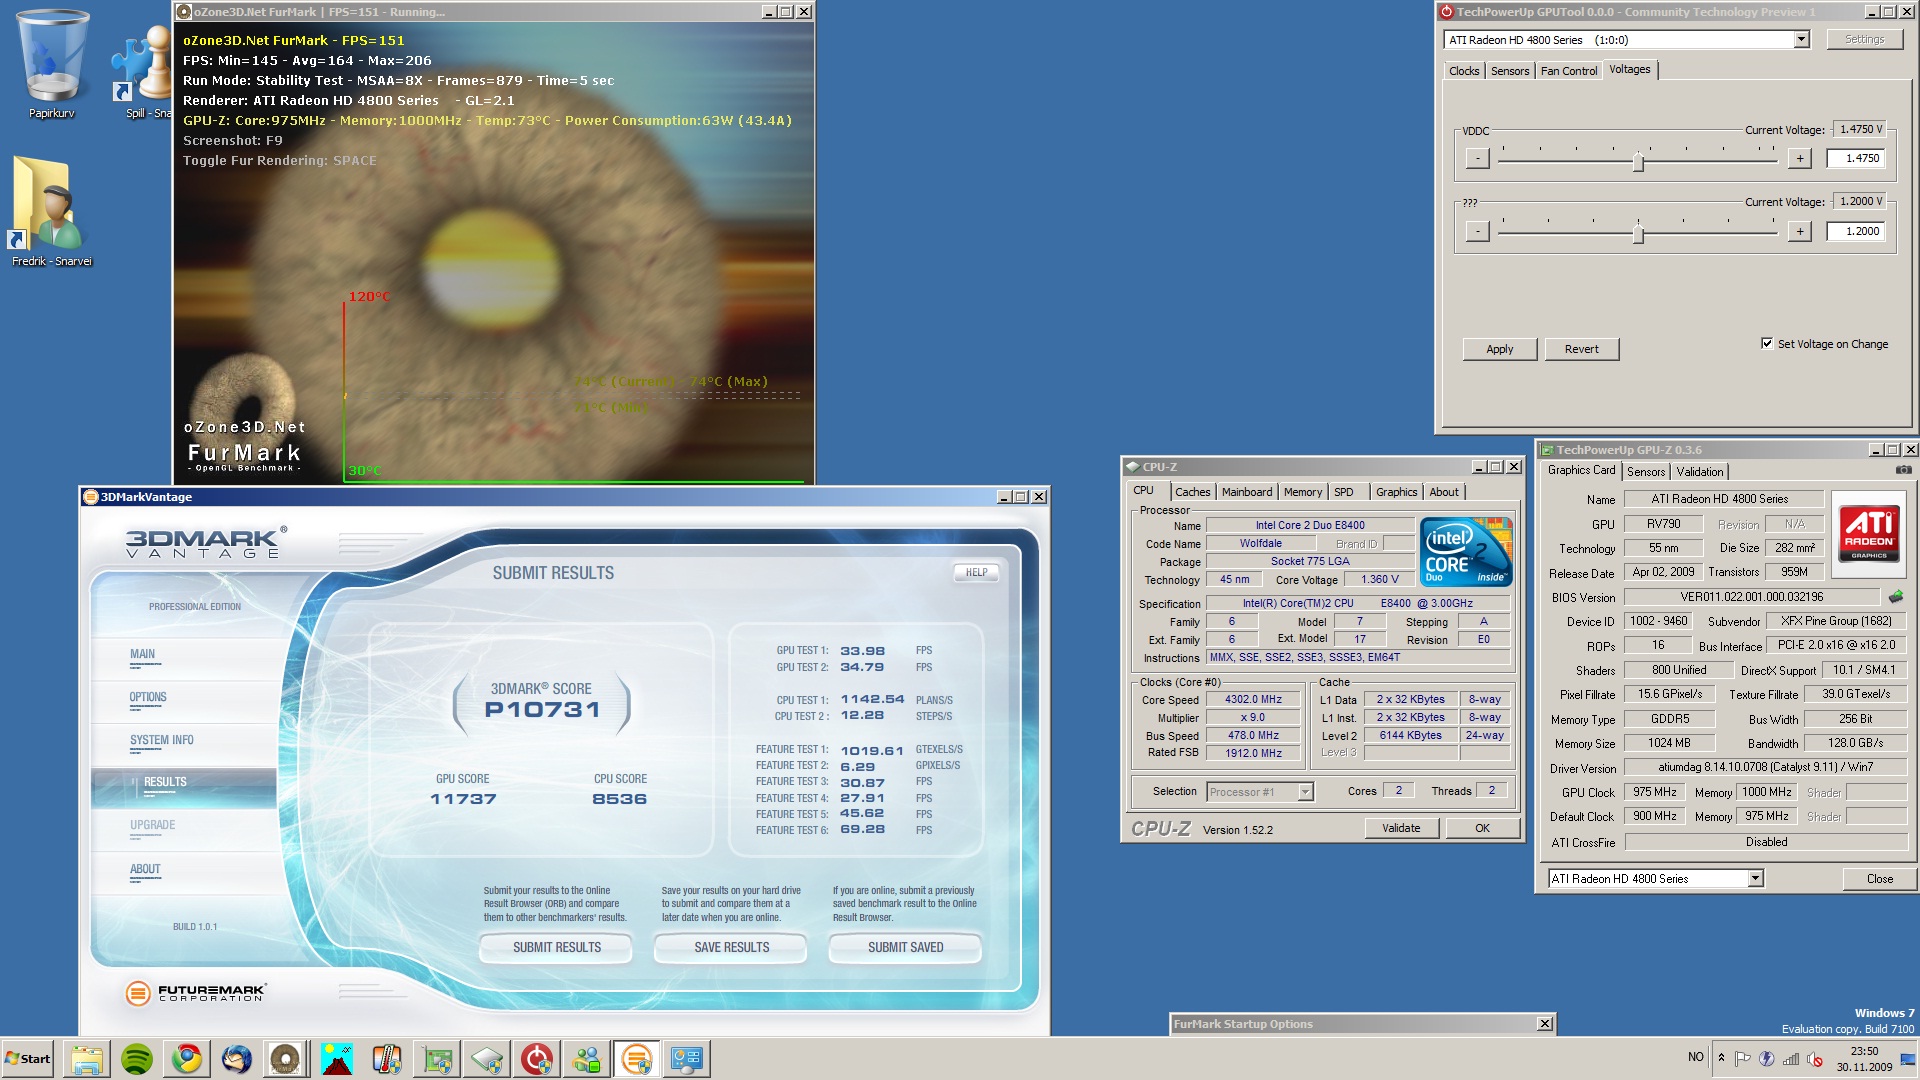Open 3DMark ABOUT section
1920x1080 pixels.
coord(145,869)
